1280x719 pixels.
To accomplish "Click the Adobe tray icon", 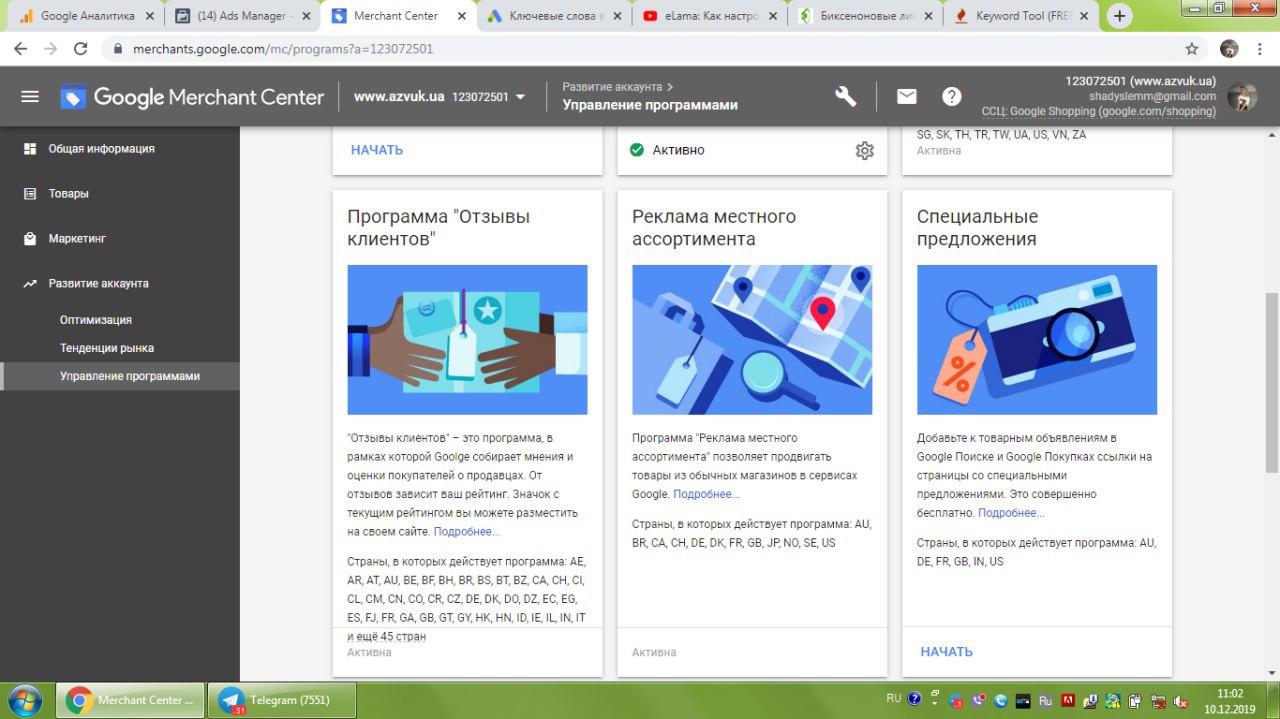I will coord(1068,701).
